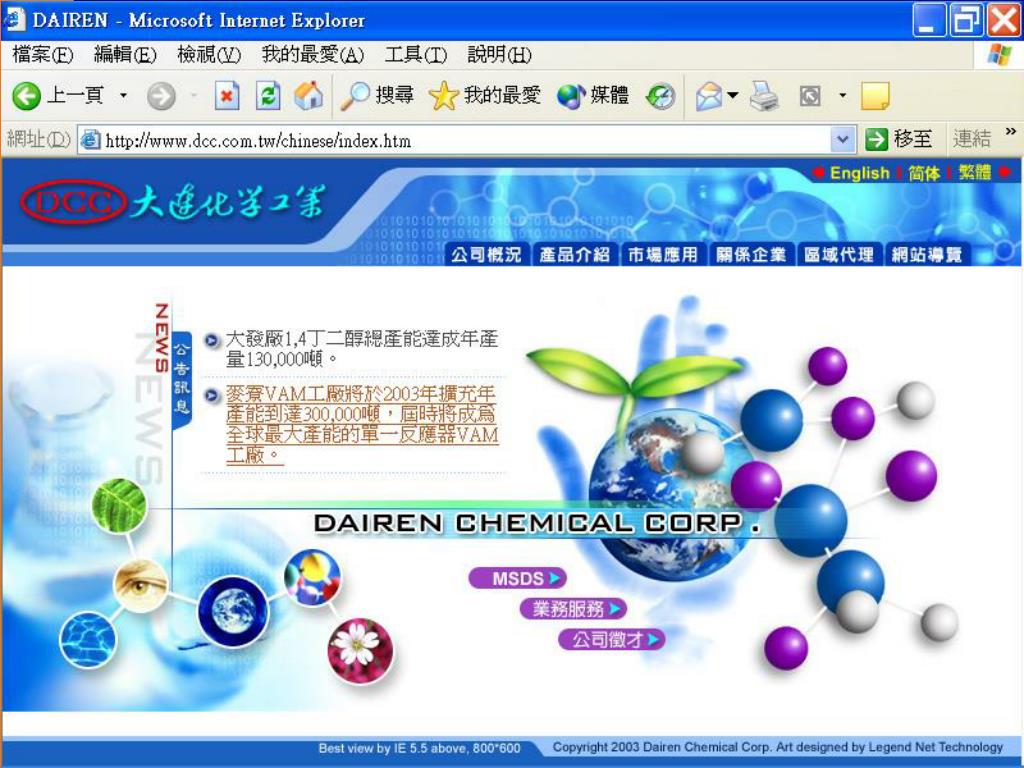
Task: Click the water ripple circular thumbnail
Action: 88,639
